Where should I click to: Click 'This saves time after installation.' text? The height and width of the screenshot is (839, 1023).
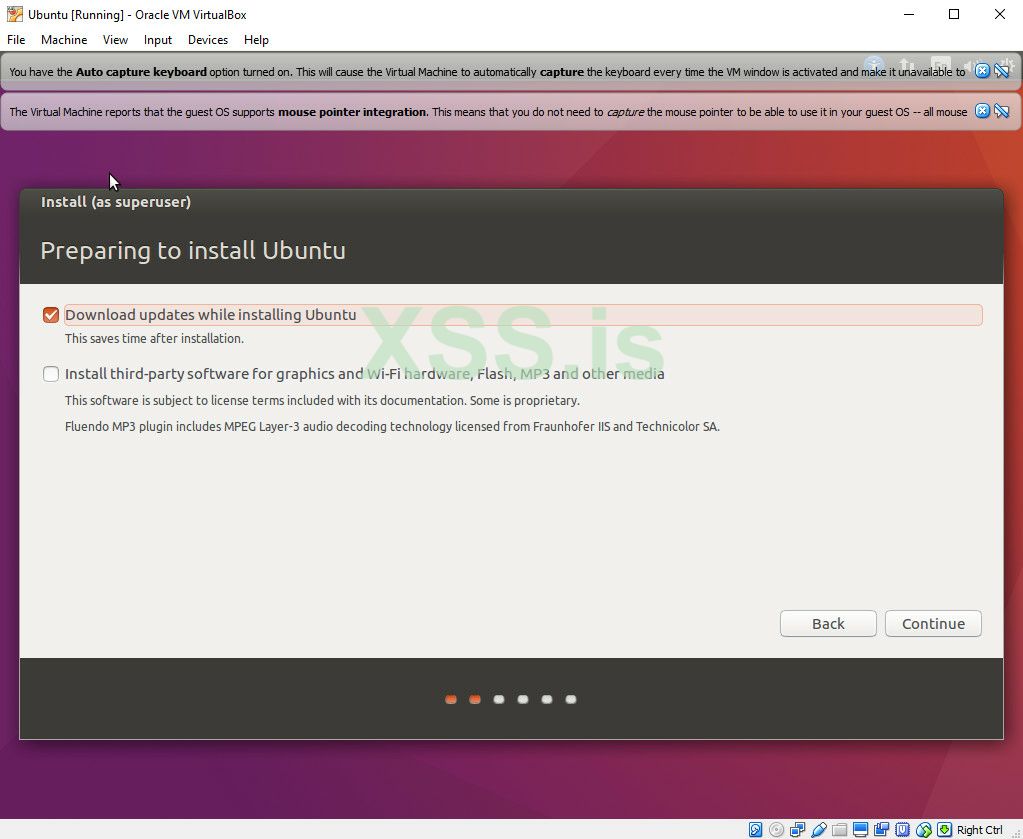pos(155,339)
